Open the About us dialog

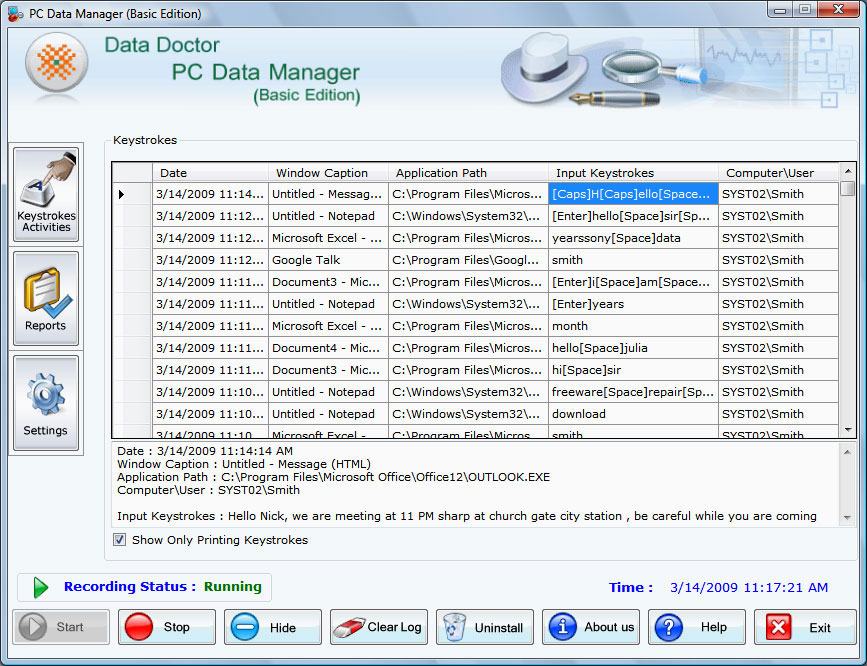(590, 627)
